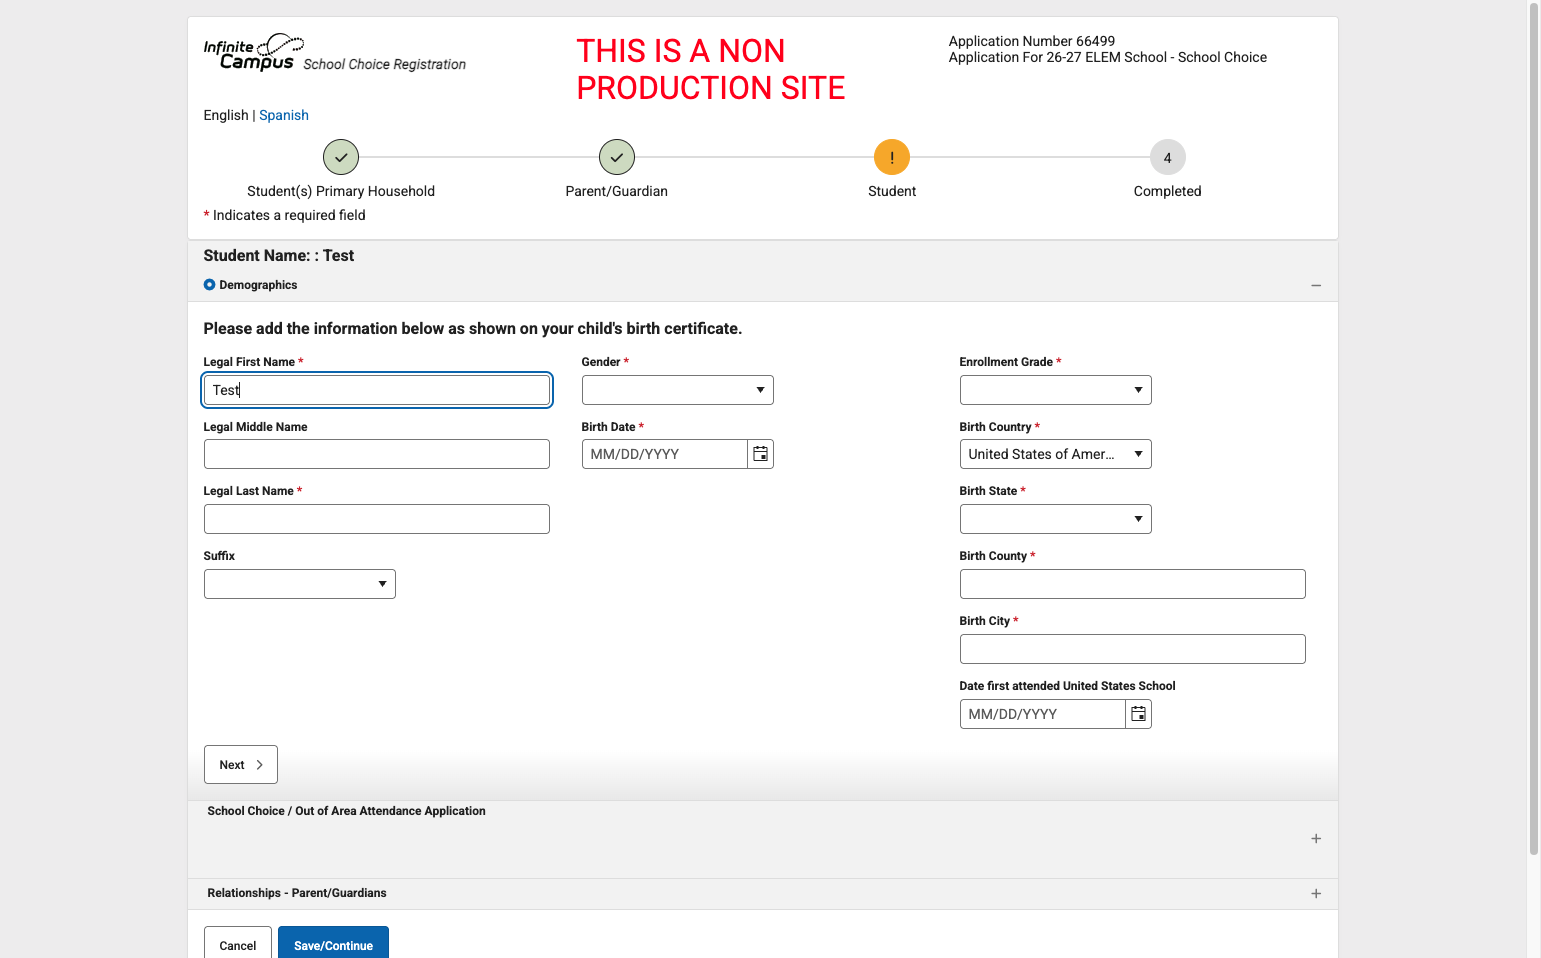The image size is (1541, 958).
Task: Open calendar for Date first attended United States School
Action: point(1138,714)
